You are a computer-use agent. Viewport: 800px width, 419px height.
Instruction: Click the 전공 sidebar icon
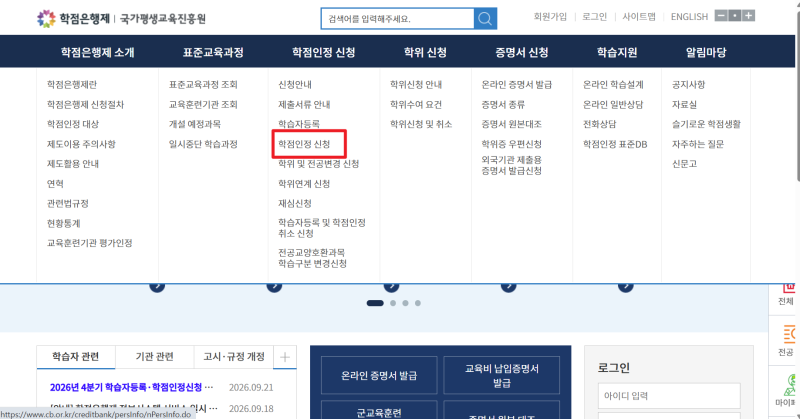[786, 340]
